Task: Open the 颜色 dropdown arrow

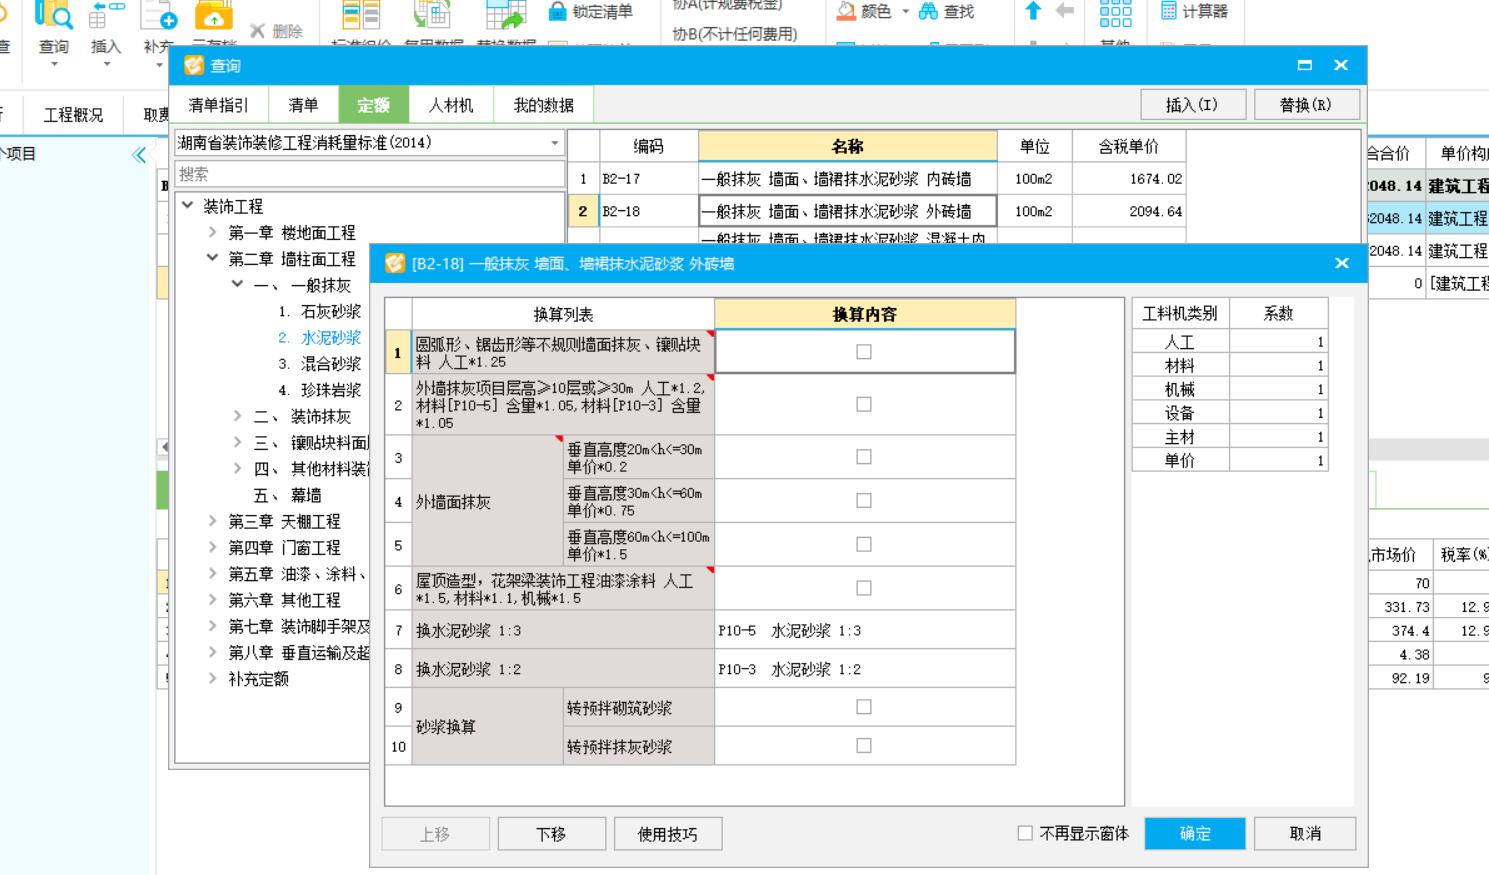Action: click(x=906, y=12)
